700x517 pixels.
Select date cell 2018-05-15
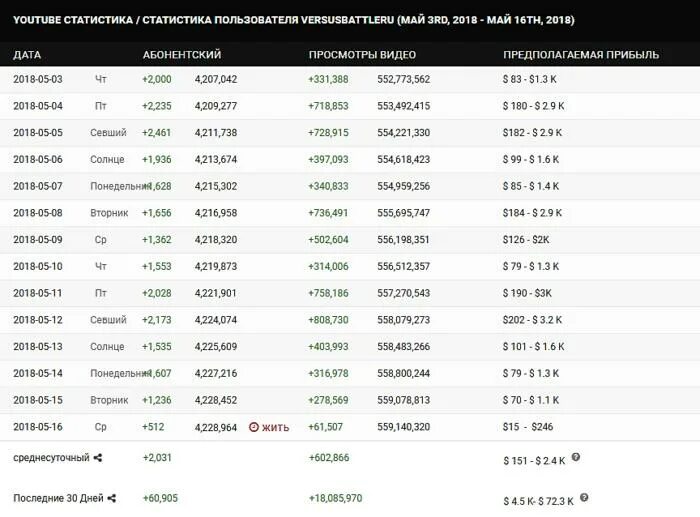point(38,400)
